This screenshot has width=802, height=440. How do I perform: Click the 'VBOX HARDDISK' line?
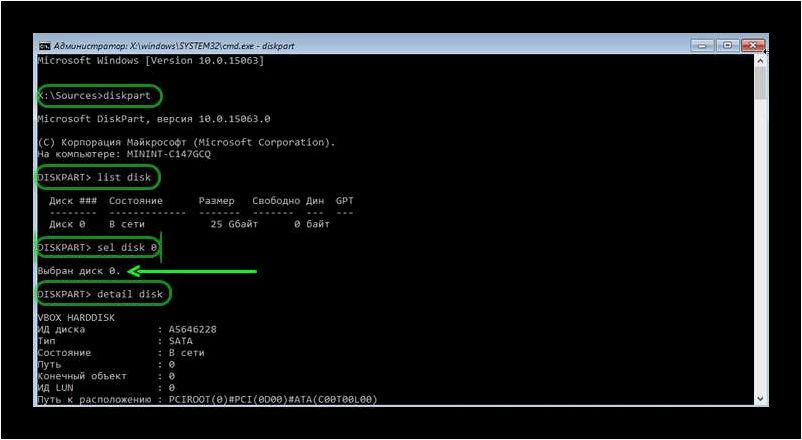coord(76,318)
